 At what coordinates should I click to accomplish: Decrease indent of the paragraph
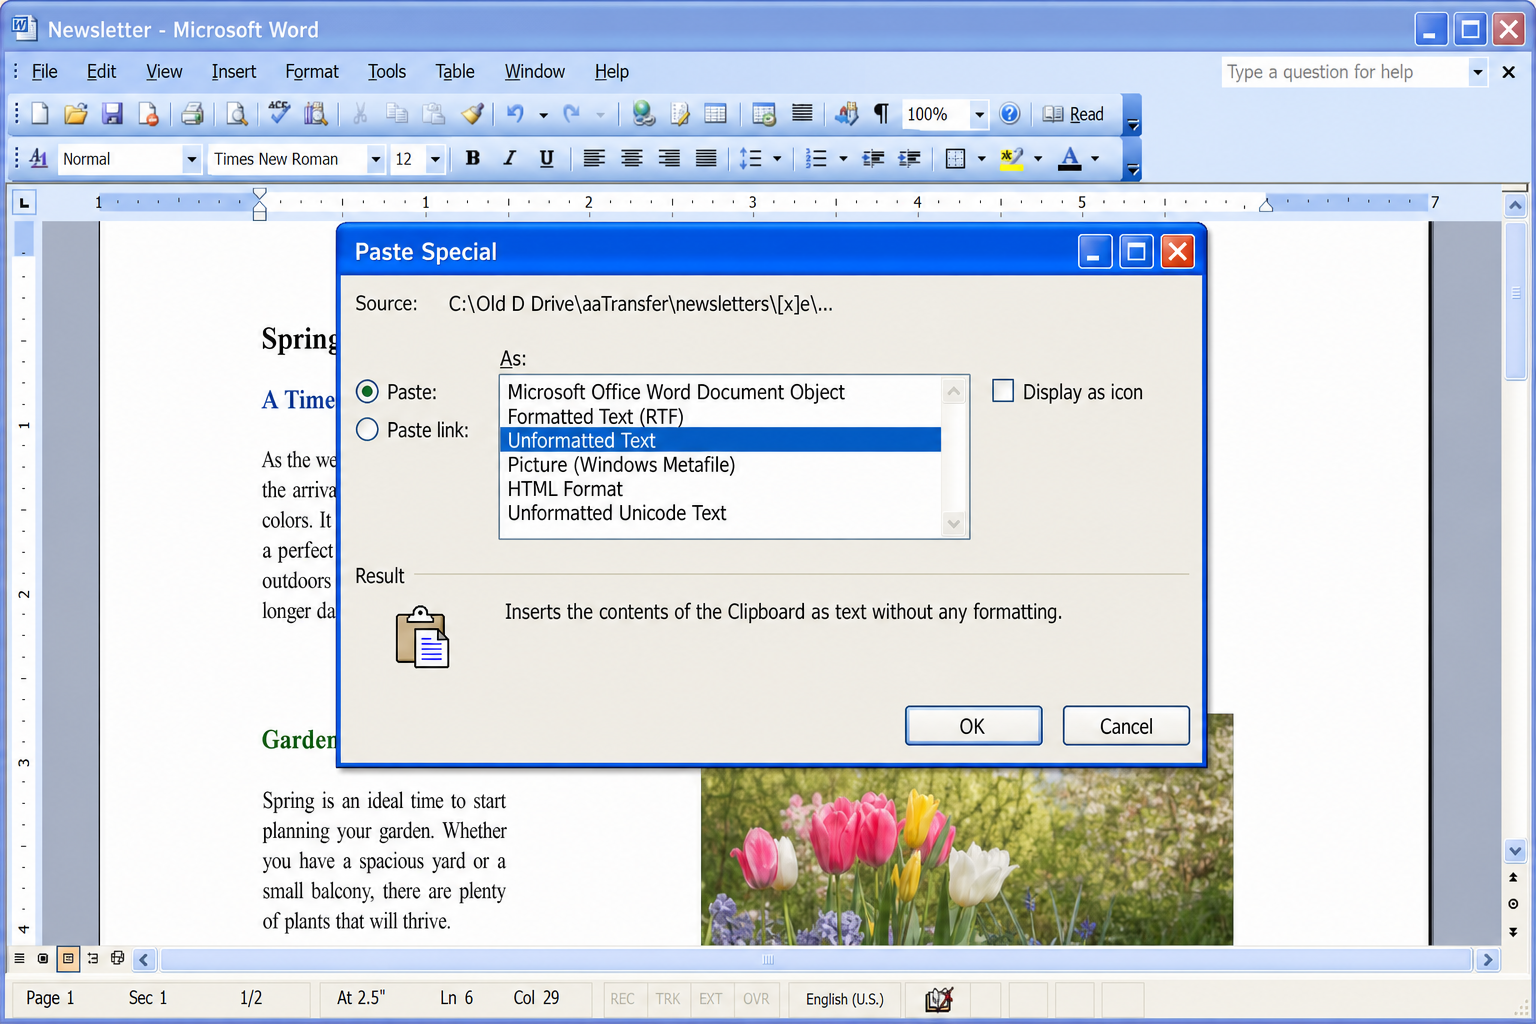click(873, 158)
